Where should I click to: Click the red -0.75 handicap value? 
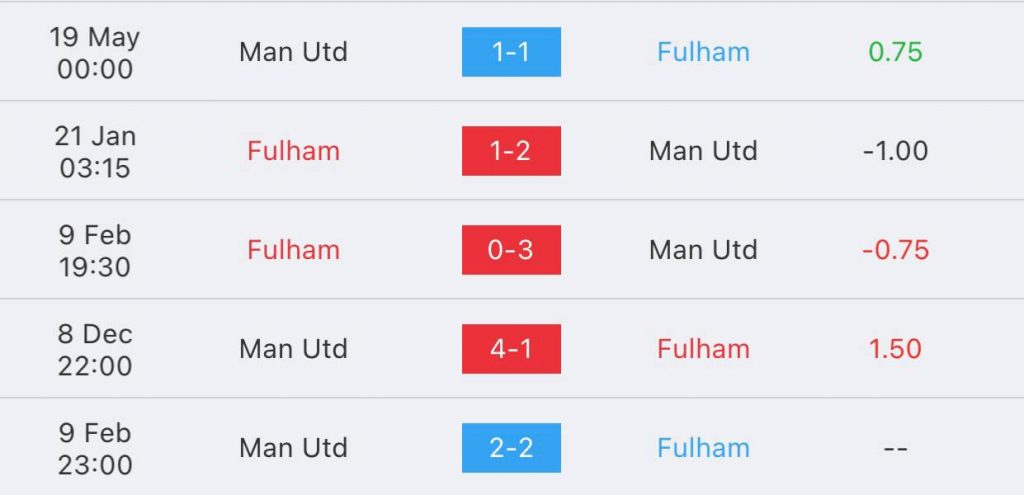point(895,250)
